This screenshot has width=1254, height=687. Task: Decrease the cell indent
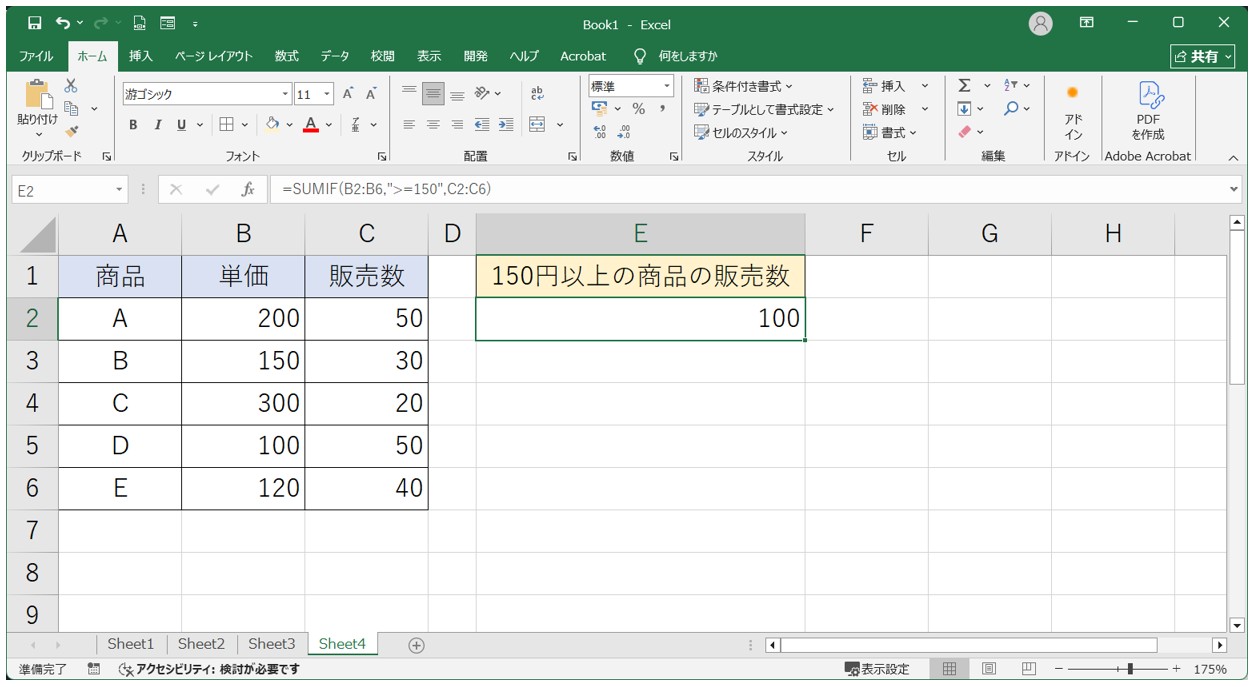click(x=482, y=125)
